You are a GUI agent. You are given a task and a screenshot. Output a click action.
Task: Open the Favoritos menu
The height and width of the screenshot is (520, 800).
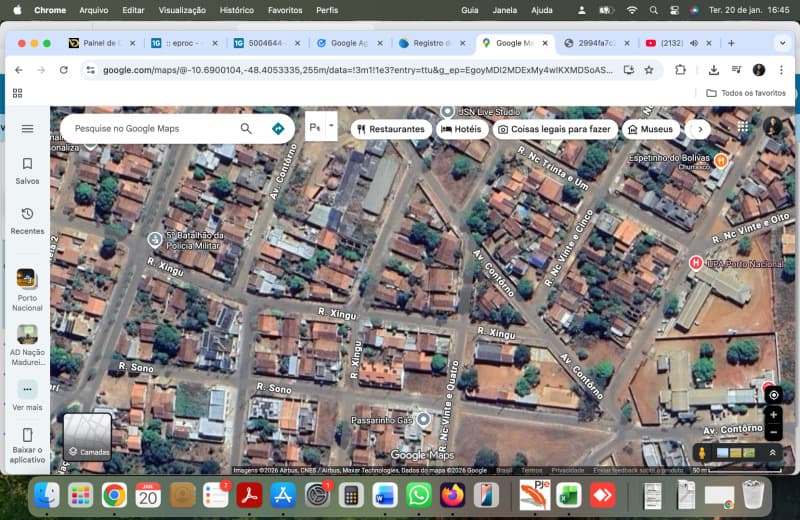tap(285, 10)
